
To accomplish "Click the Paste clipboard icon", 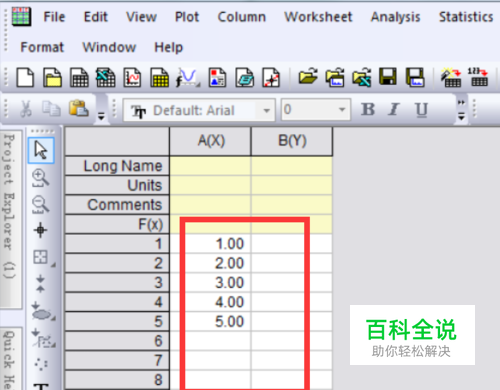I will click(78, 108).
